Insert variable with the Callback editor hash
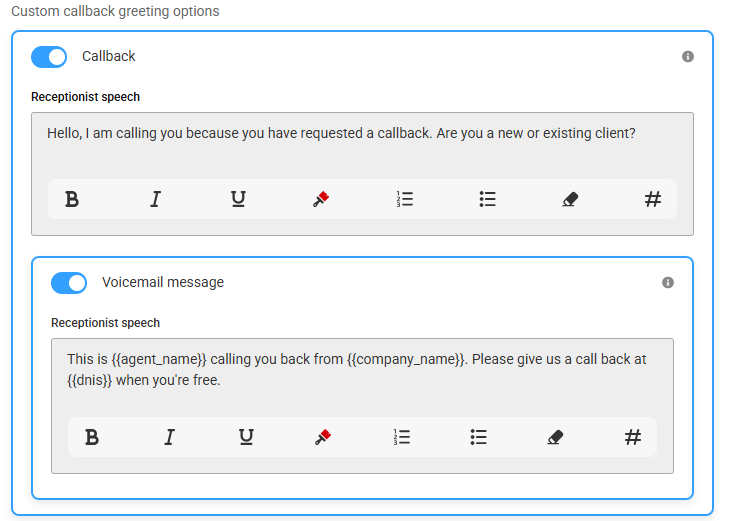The image size is (729, 521). pos(653,199)
